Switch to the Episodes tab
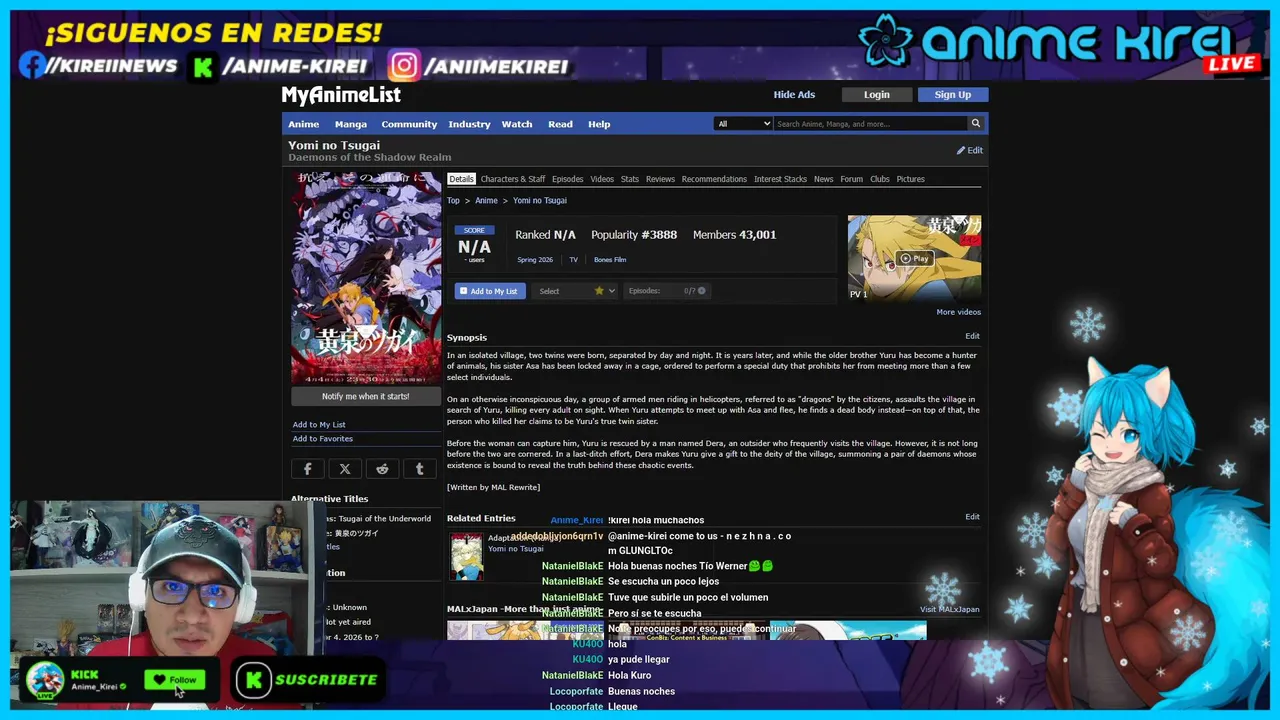The image size is (1280, 720). (568, 179)
